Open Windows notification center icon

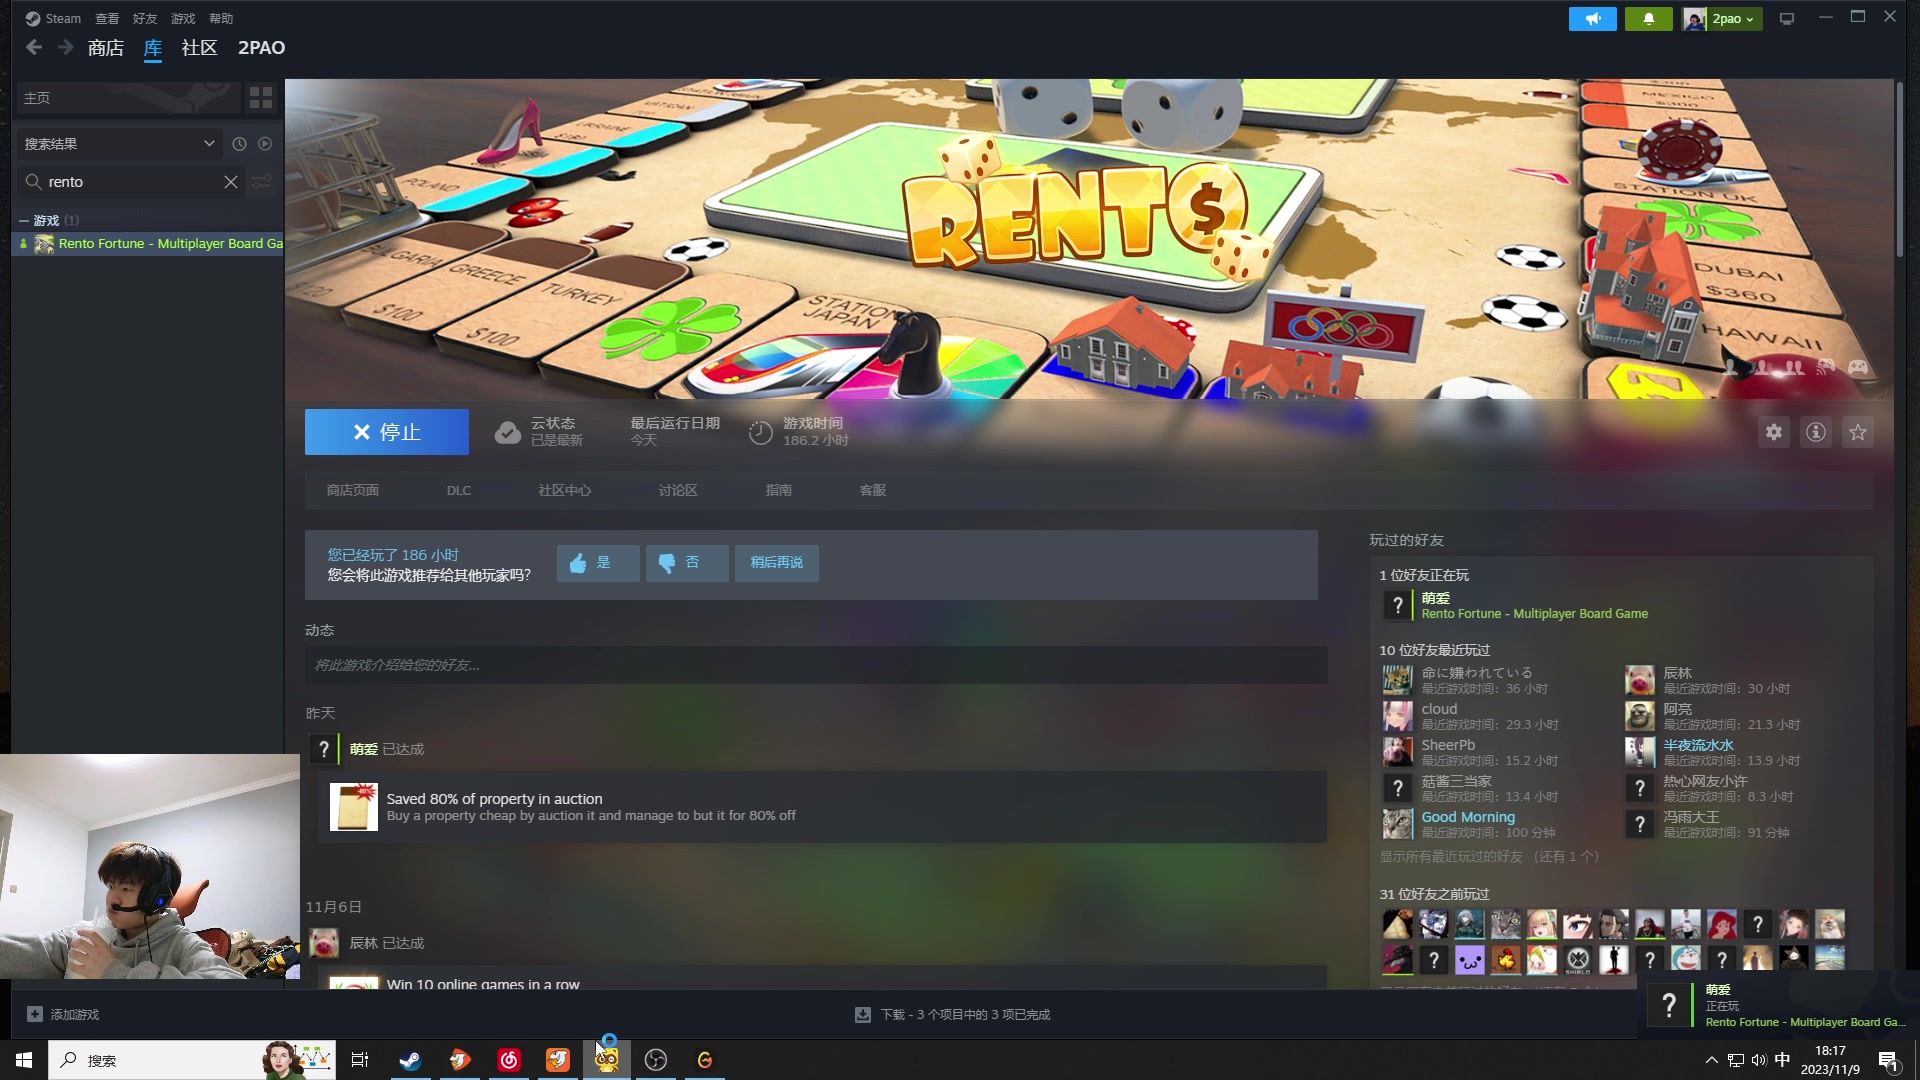1888,1060
